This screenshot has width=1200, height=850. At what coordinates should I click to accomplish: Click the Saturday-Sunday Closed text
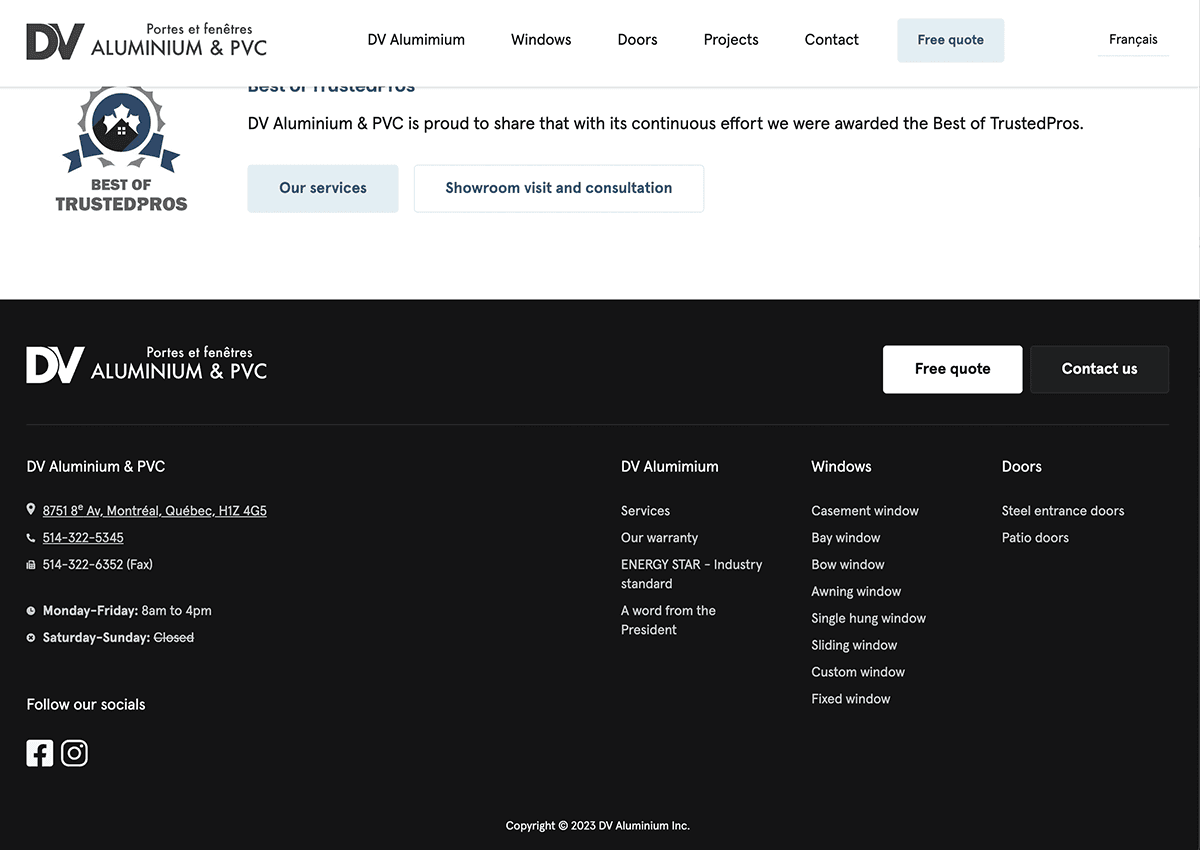click(118, 638)
